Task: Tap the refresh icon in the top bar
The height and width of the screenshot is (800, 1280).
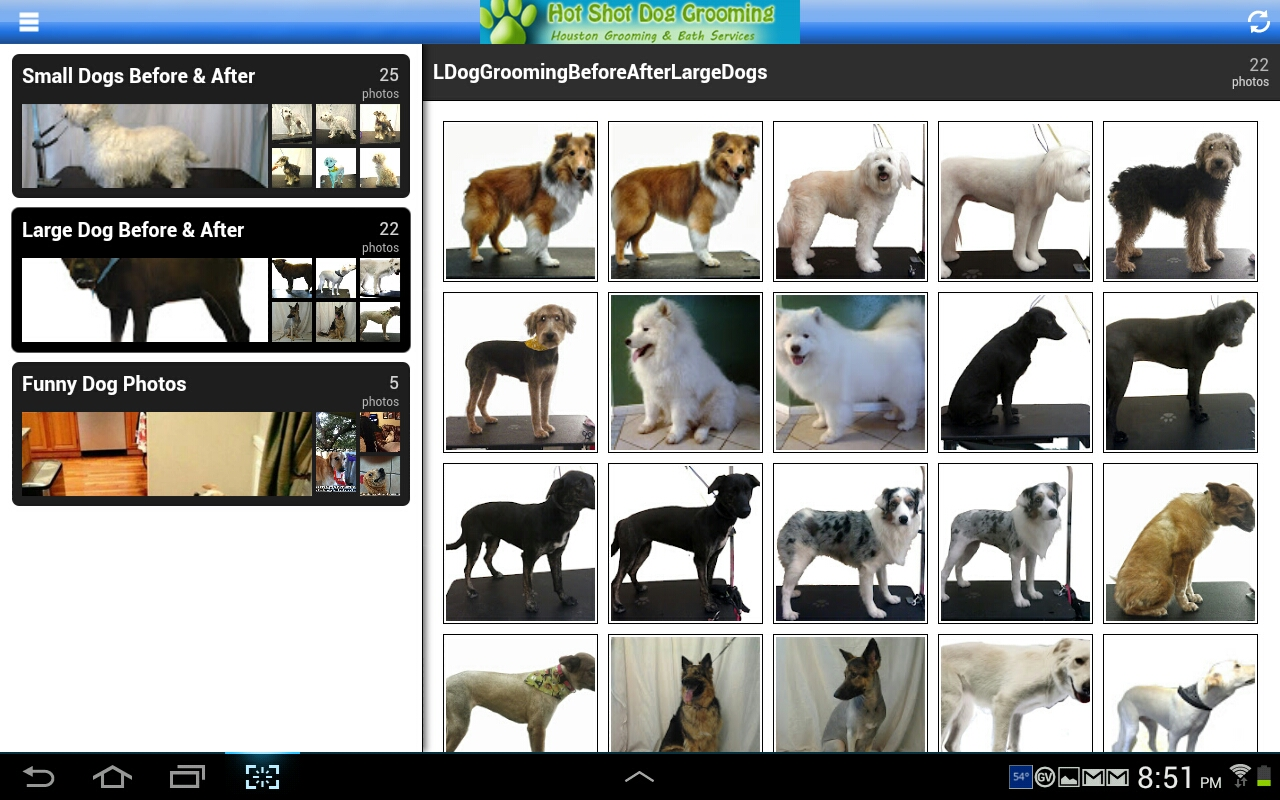Action: pos(1258,21)
